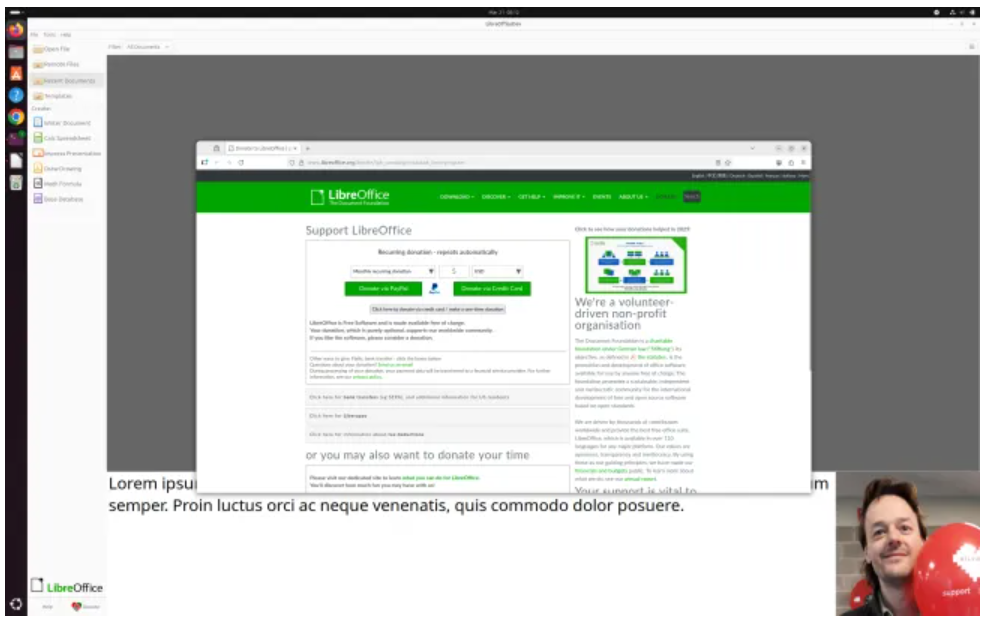Click the browser reload button
This screenshot has width=984, height=621.
(x=241, y=162)
